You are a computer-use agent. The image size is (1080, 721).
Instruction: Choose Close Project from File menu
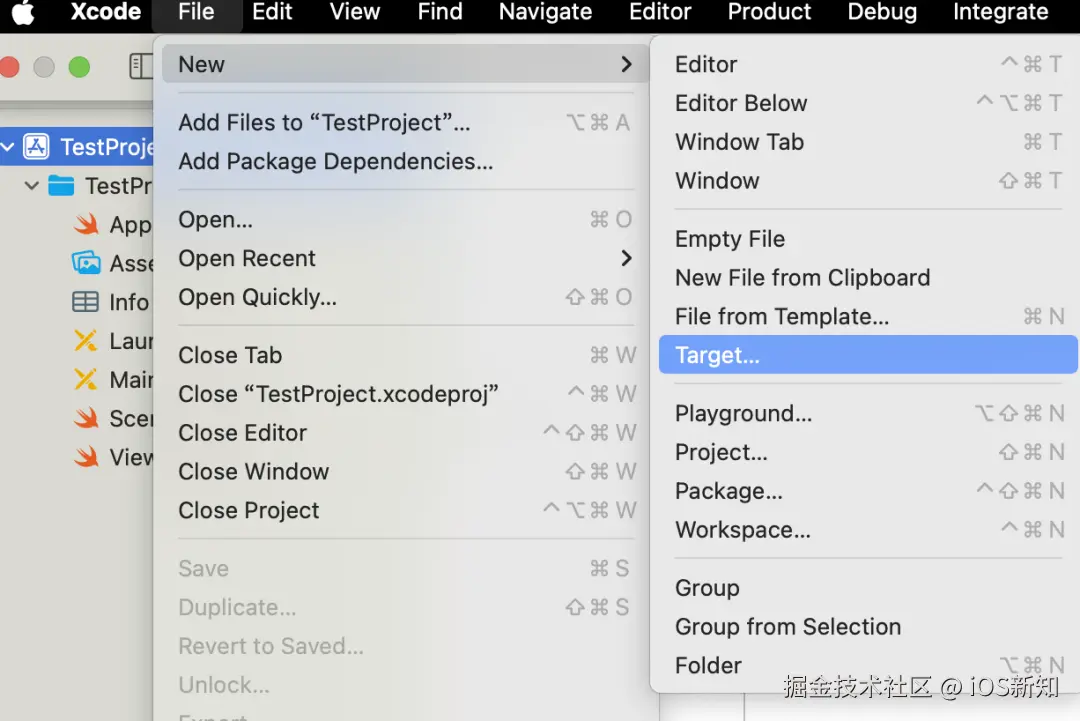pos(248,510)
